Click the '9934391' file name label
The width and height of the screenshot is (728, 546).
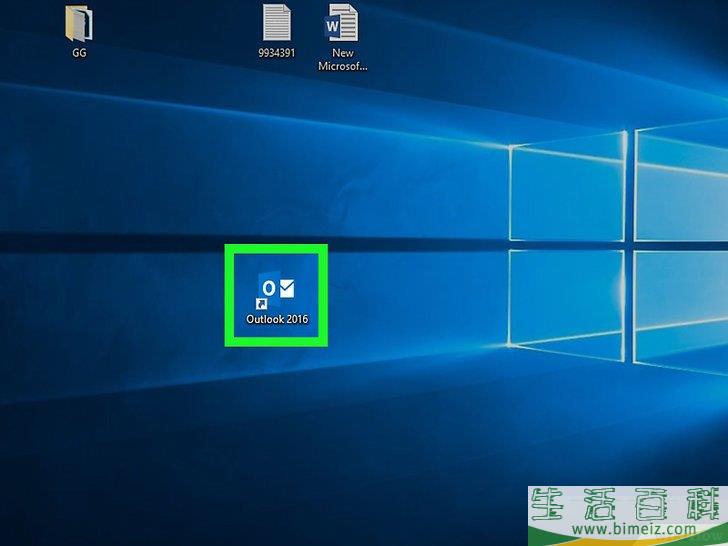click(277, 53)
